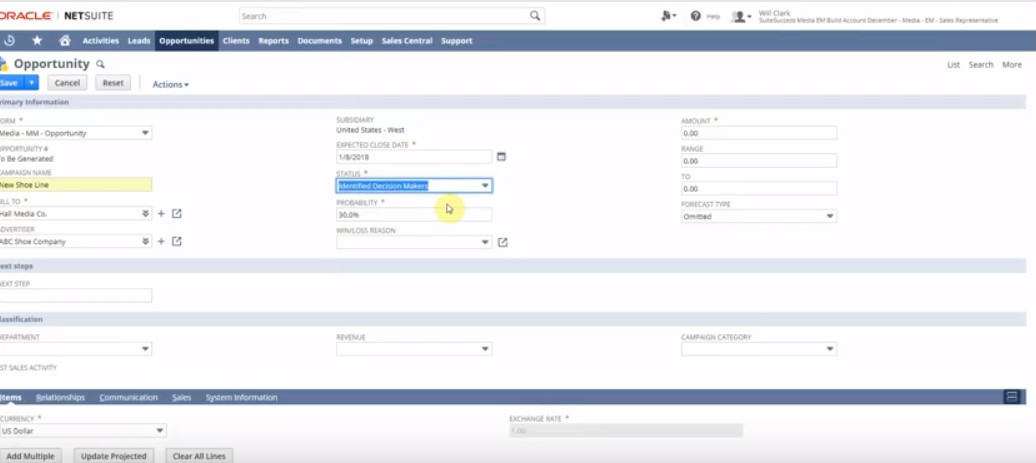Click the Probability input field
Screen dimensions: 1036x463
414,214
